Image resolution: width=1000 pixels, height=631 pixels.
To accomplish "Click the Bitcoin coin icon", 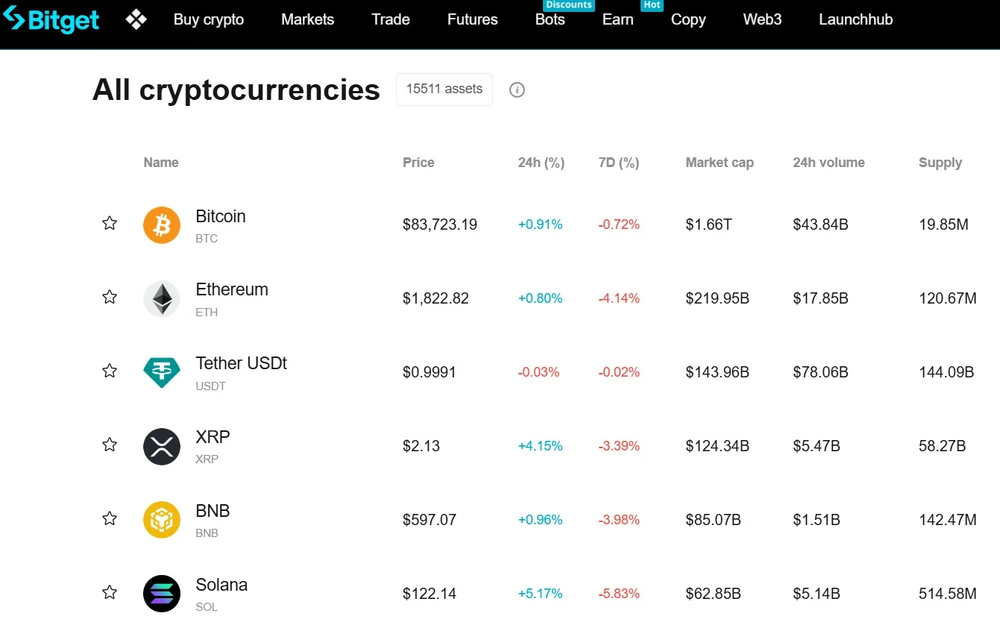I will [162, 225].
